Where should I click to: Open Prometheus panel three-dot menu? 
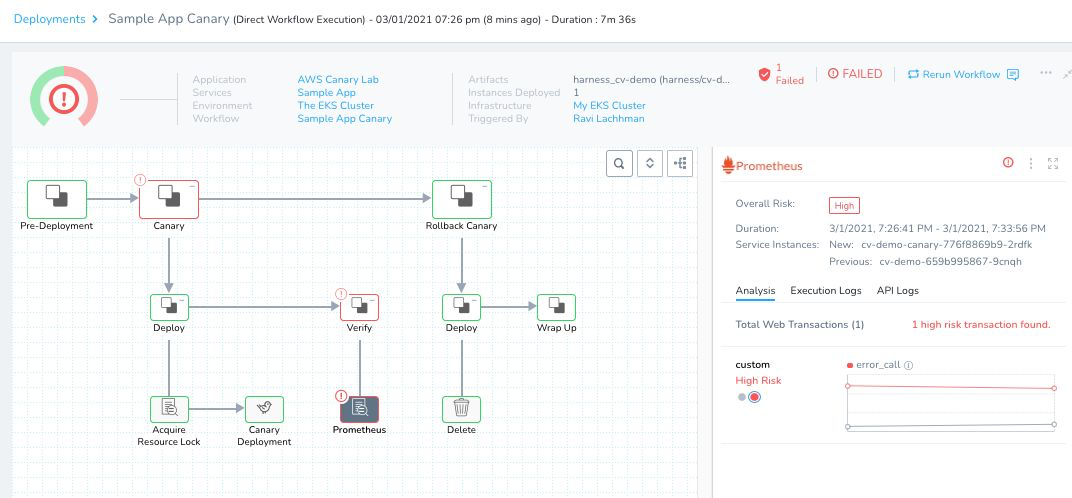click(1031, 163)
